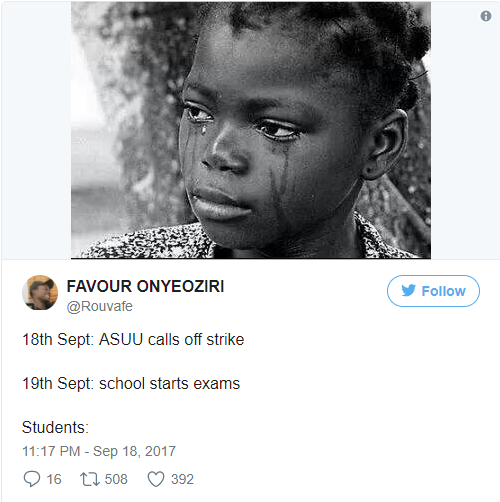Click the Twitter bird icon on Follow
Screen dimensions: 500x502
[409, 290]
